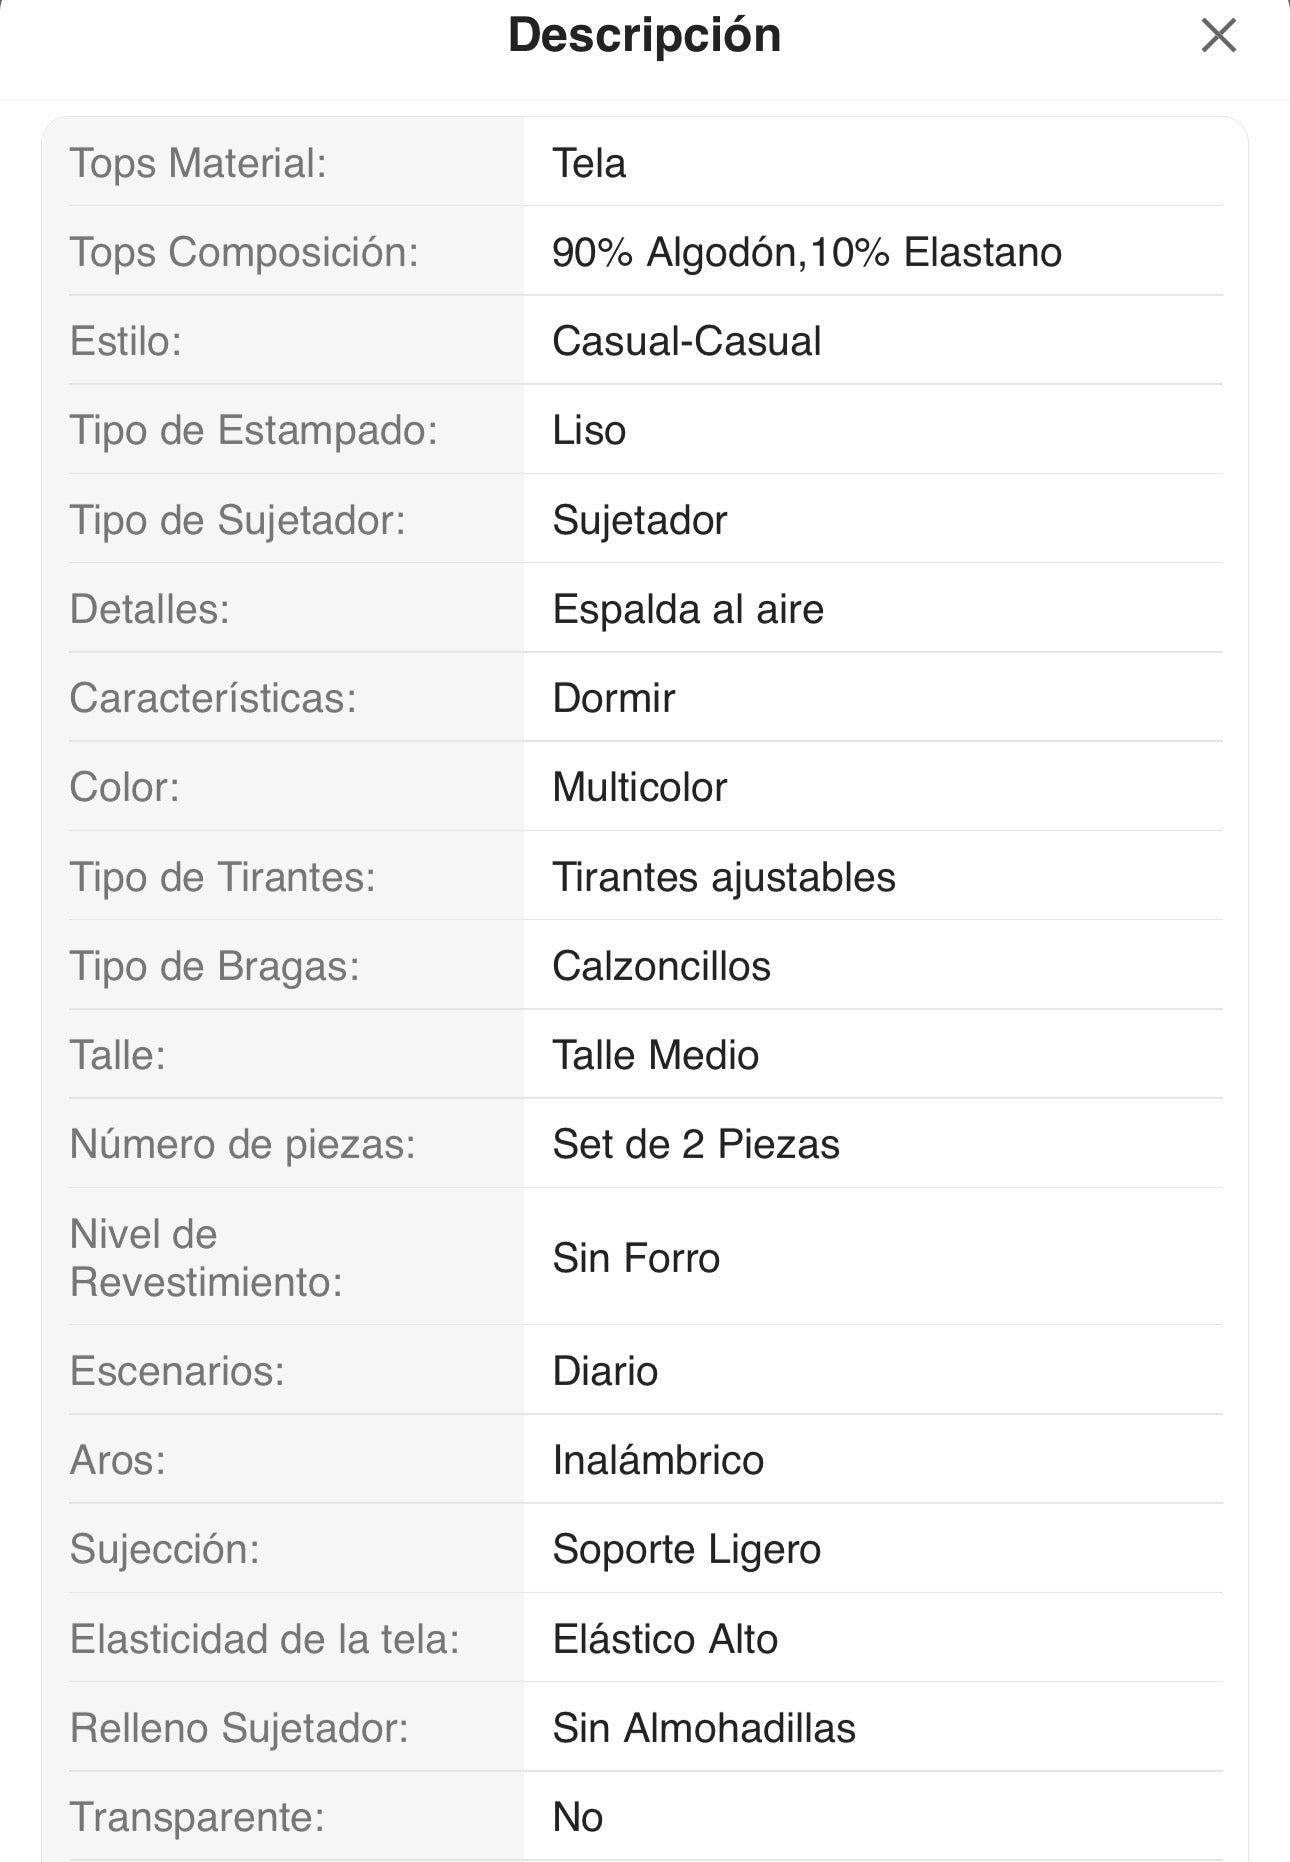
Task: Select the Tirantes ajustables value
Action: coord(723,877)
